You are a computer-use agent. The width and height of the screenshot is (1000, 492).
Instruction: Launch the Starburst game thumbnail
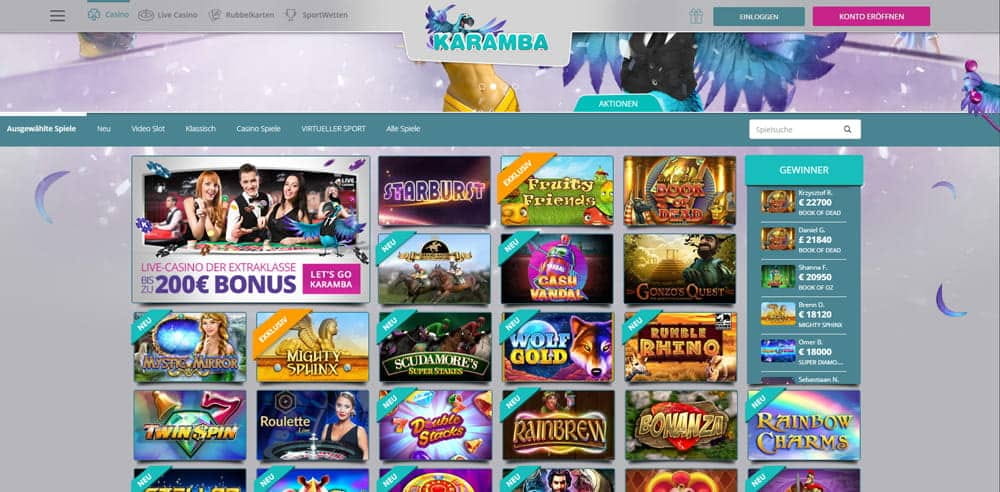click(434, 191)
